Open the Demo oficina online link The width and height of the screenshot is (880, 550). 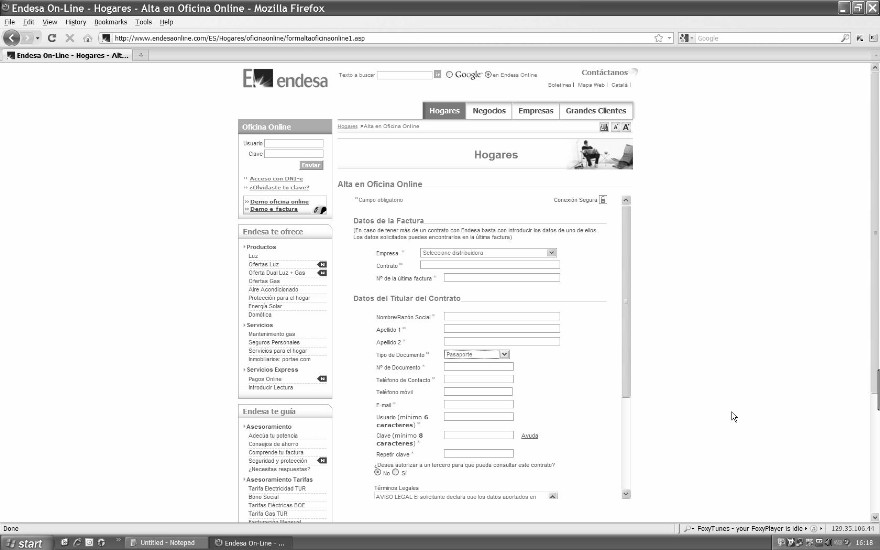[x=279, y=201]
